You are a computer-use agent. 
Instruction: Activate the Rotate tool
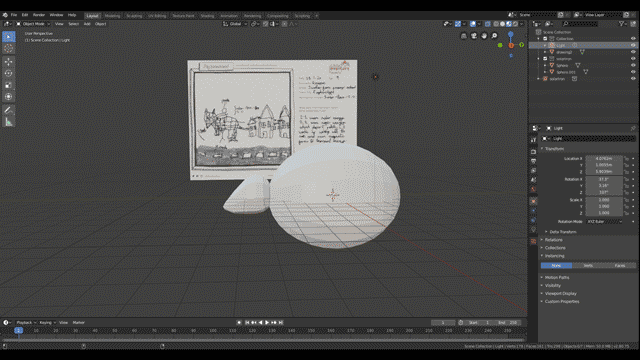(9, 73)
